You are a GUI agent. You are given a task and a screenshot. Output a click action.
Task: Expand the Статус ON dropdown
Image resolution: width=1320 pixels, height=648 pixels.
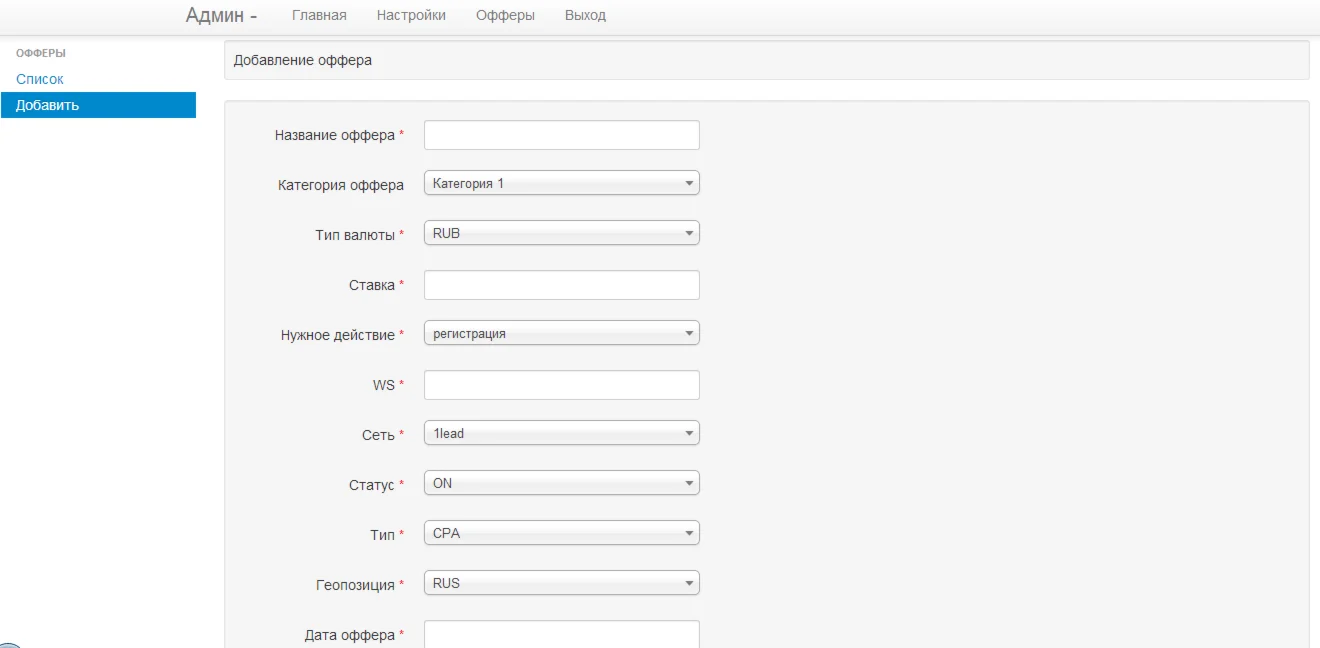point(561,484)
